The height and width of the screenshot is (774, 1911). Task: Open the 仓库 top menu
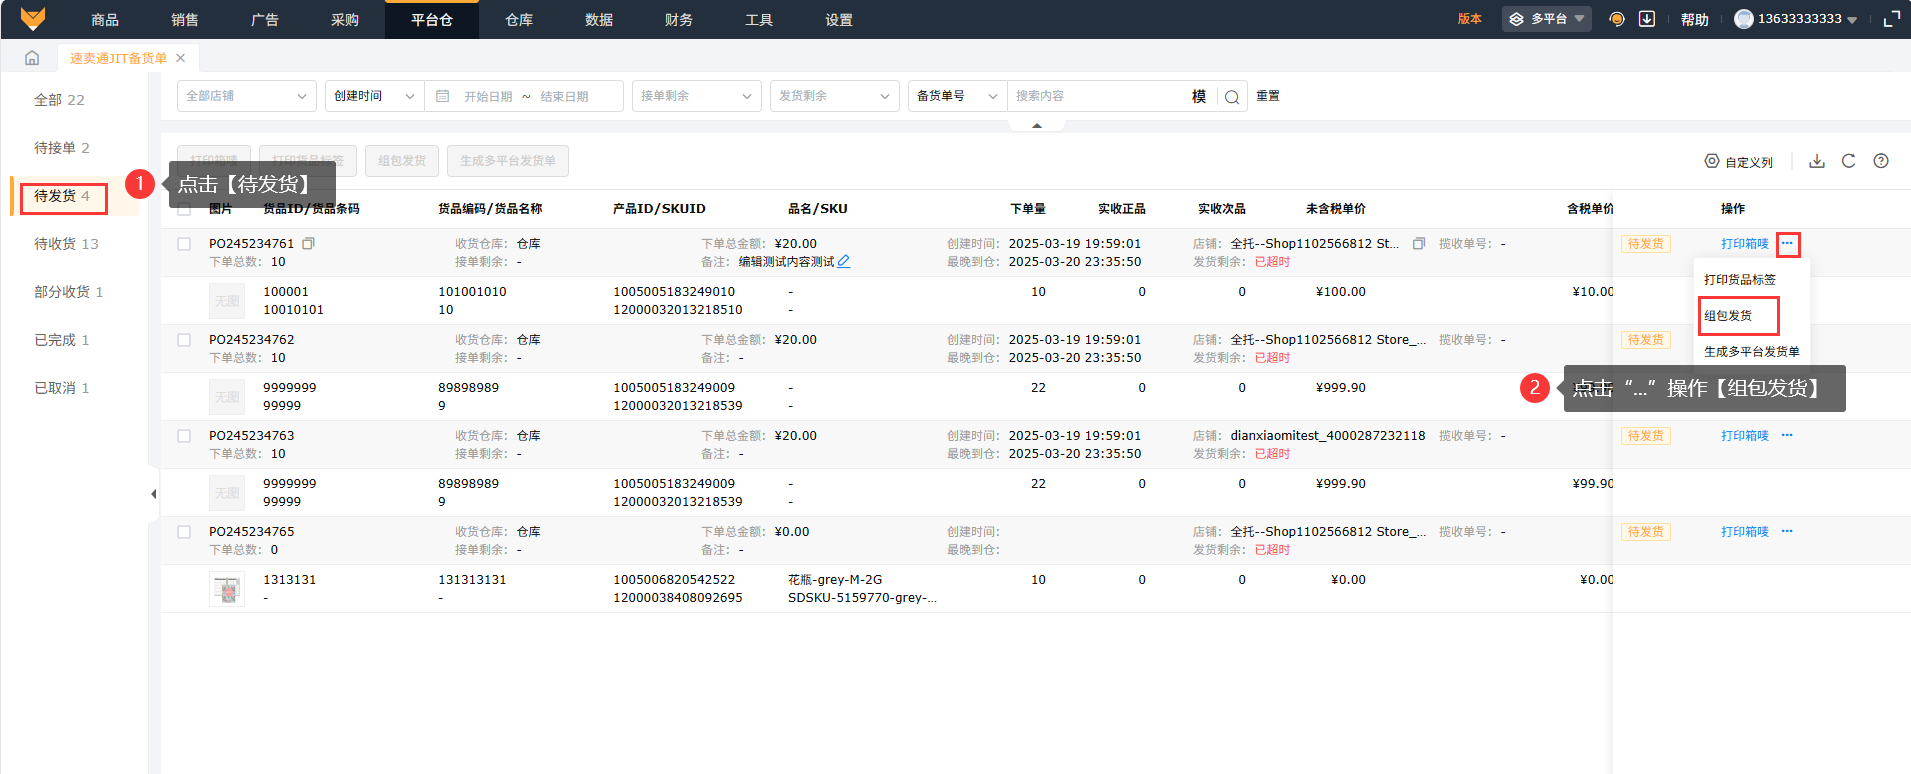coord(518,20)
